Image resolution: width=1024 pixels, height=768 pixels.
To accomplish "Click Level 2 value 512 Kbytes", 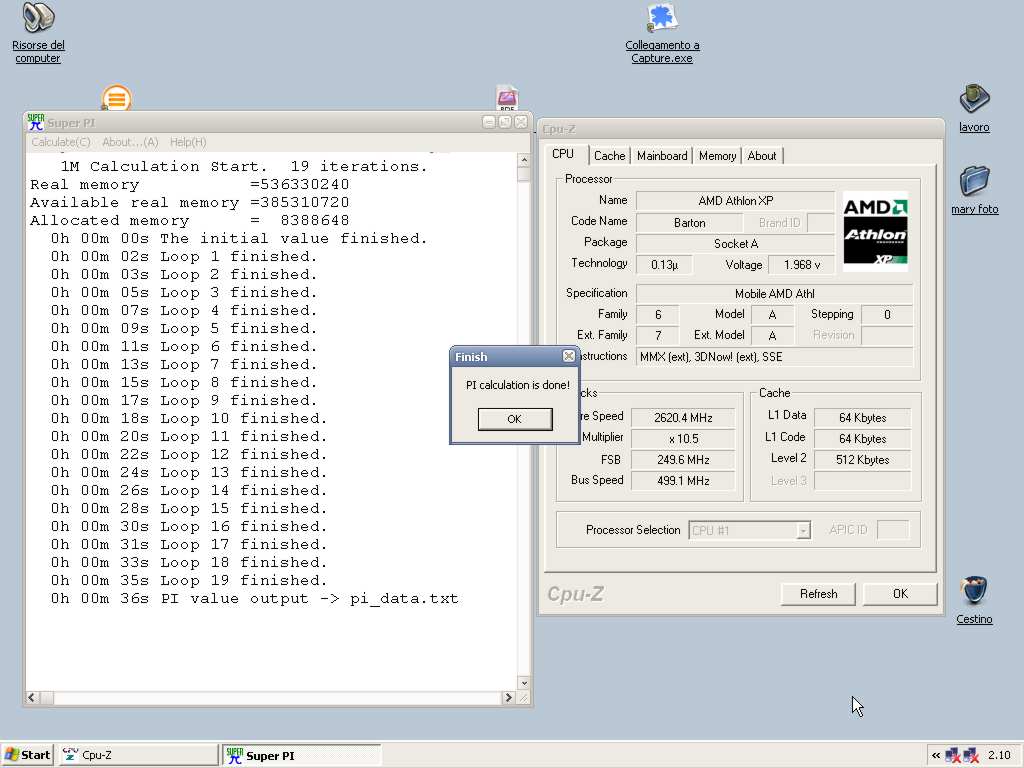I will (863, 460).
